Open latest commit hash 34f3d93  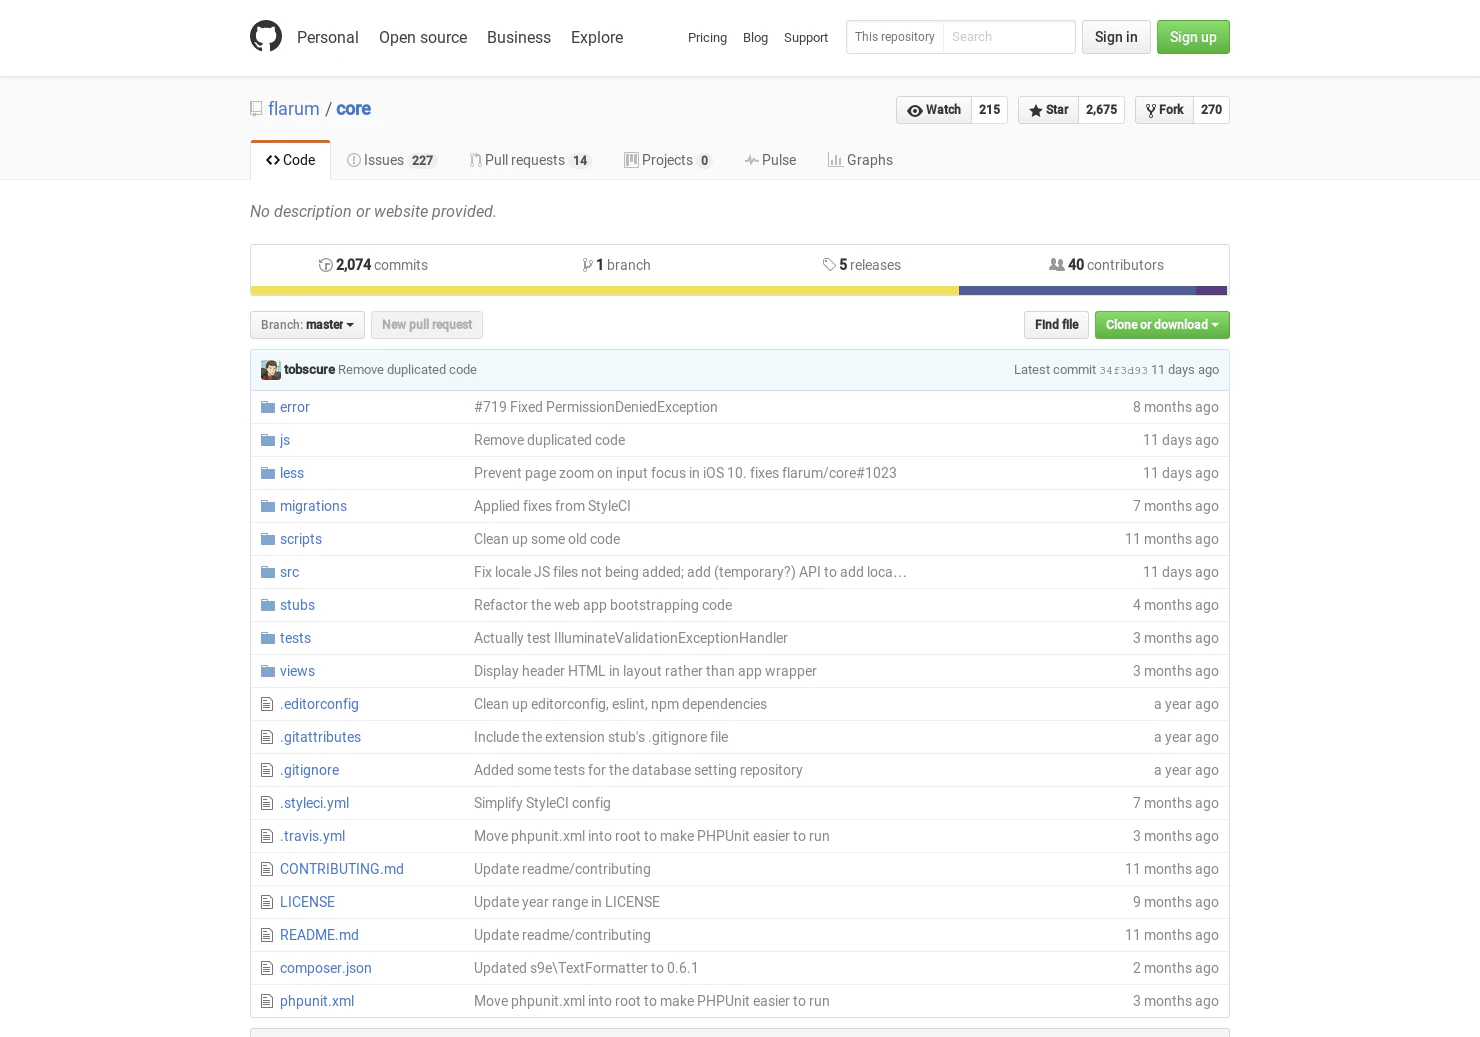tap(1123, 370)
